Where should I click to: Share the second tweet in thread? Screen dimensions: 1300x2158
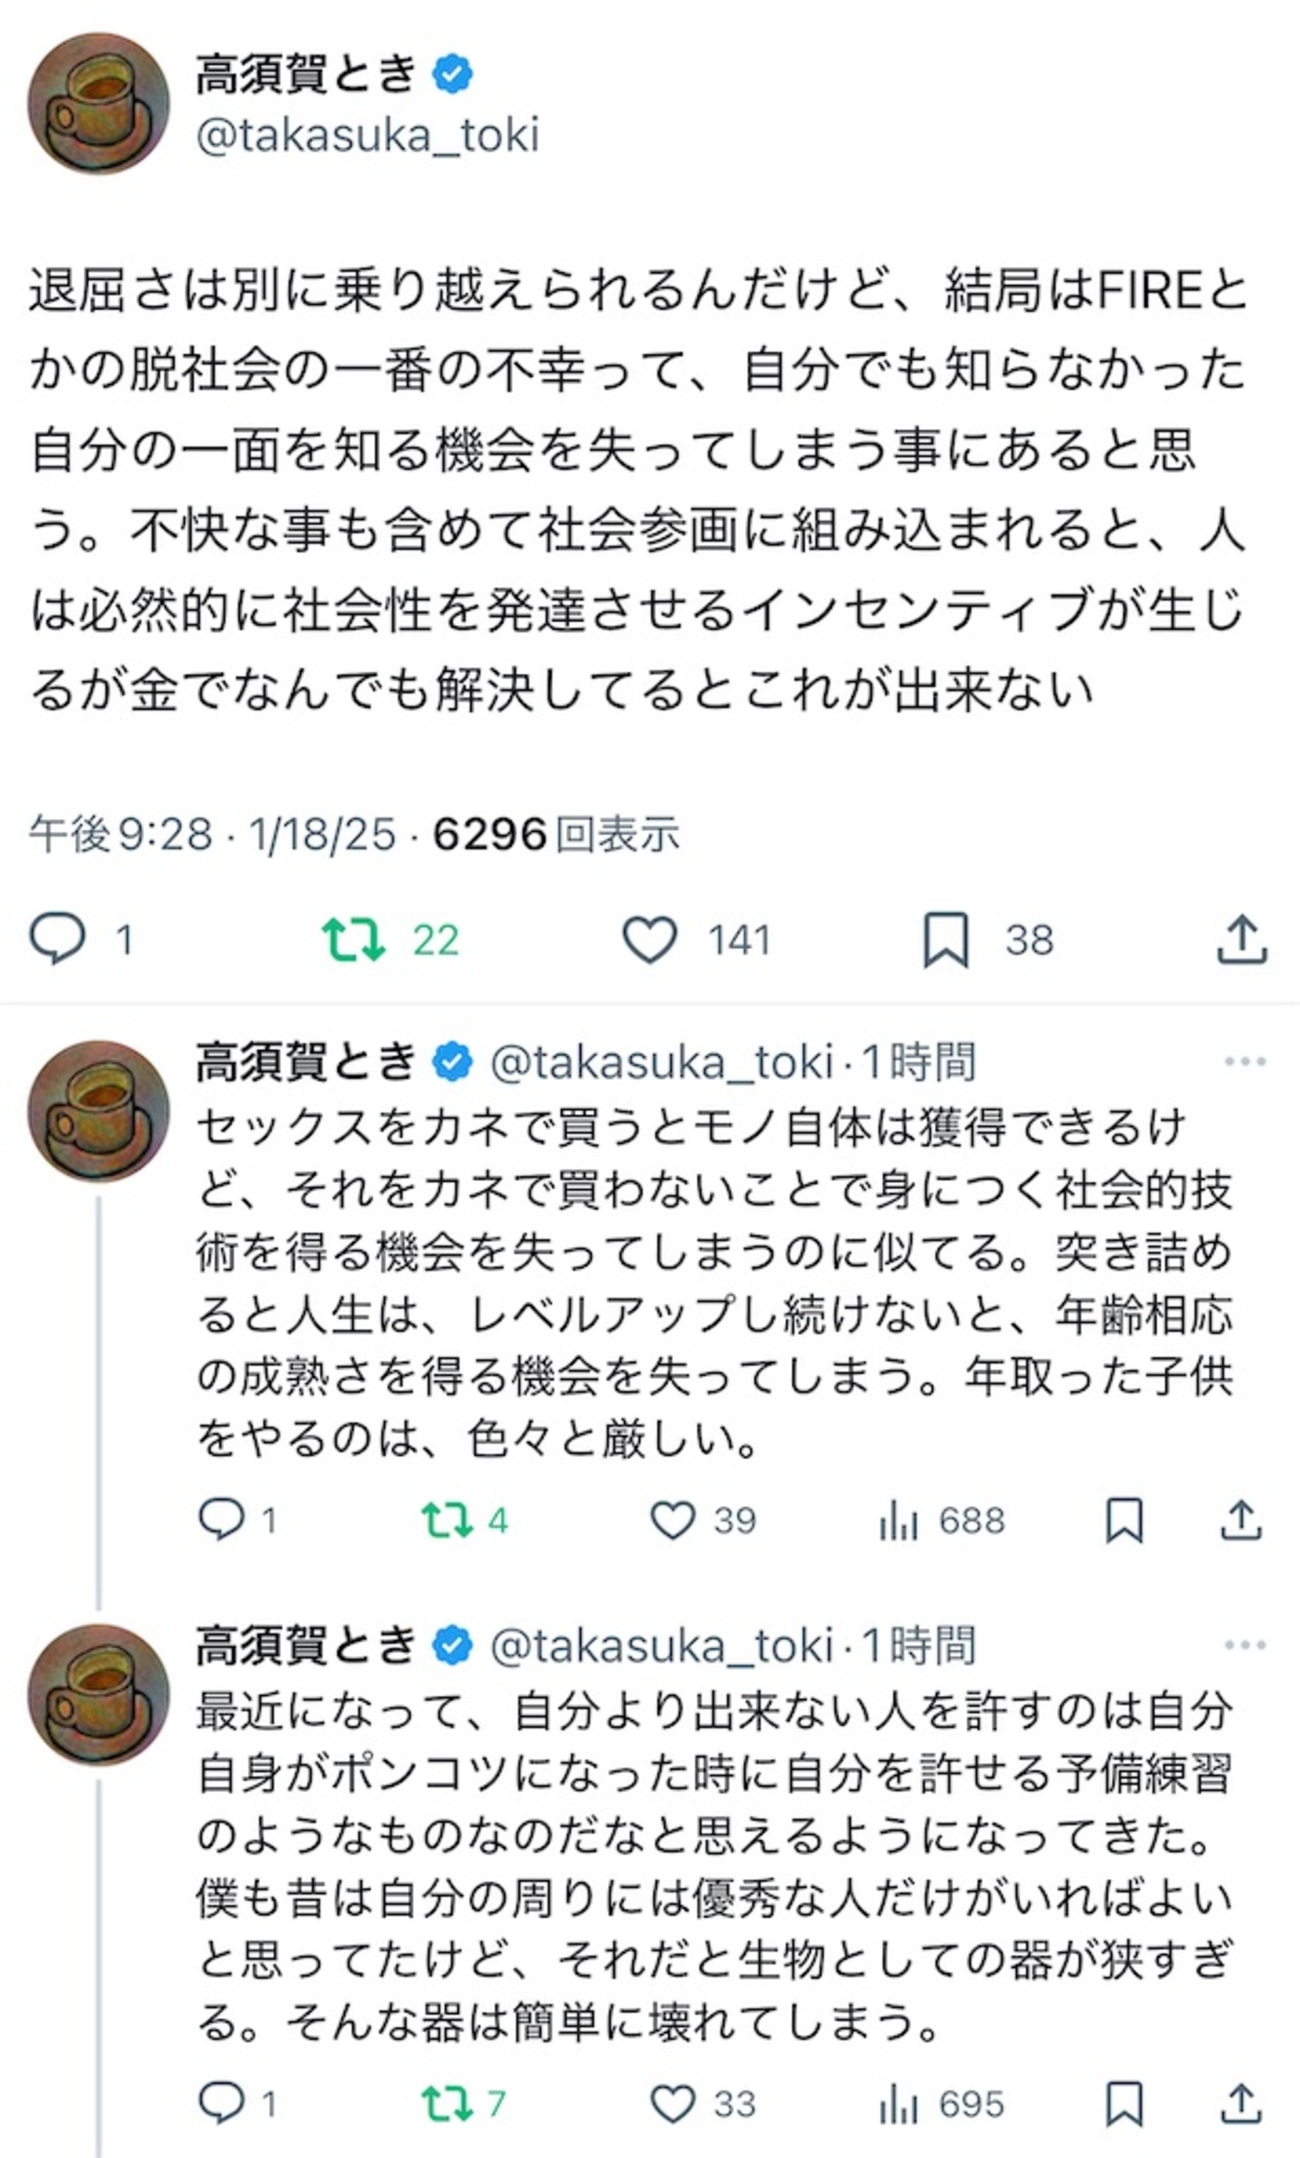1241,1520
